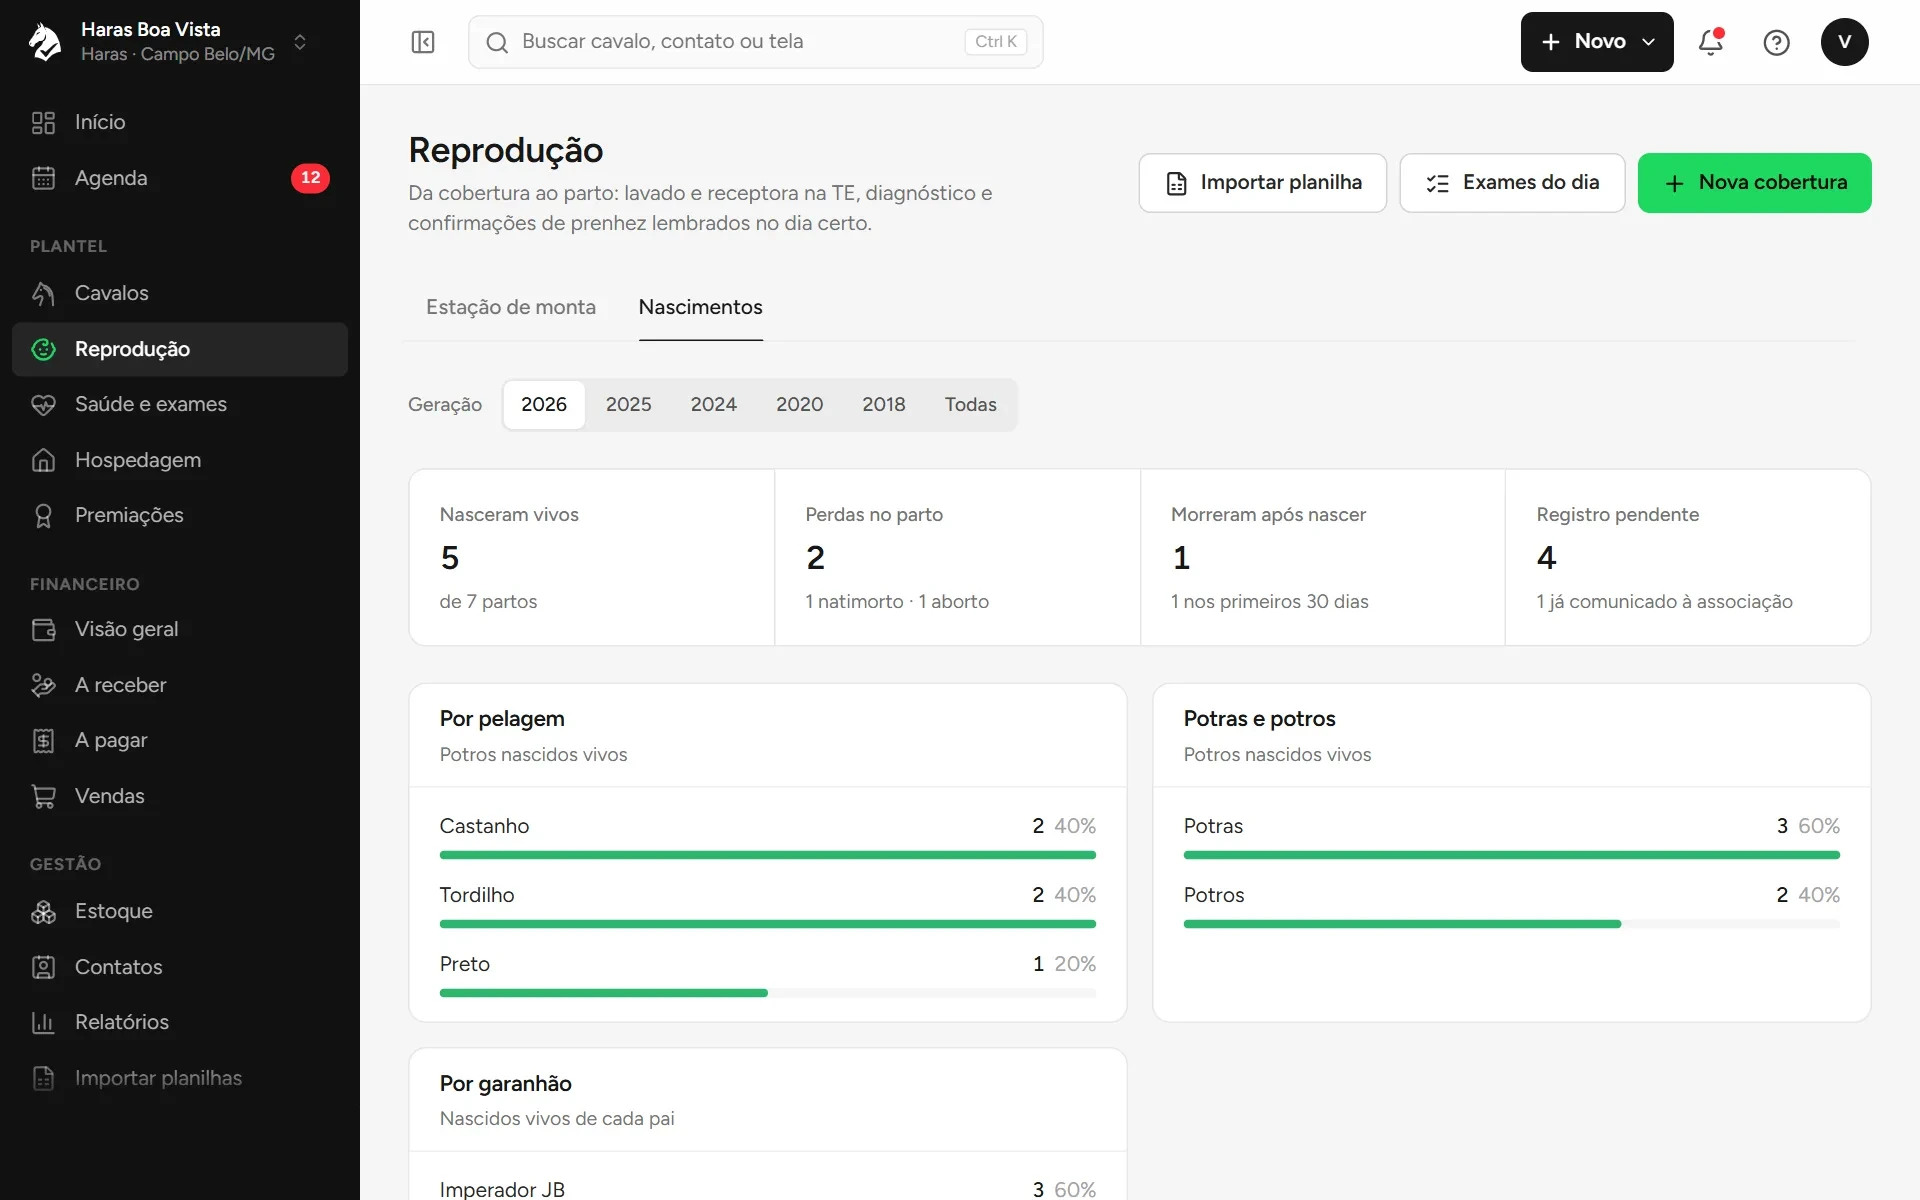Open Hospedagem house icon

tap(43, 460)
